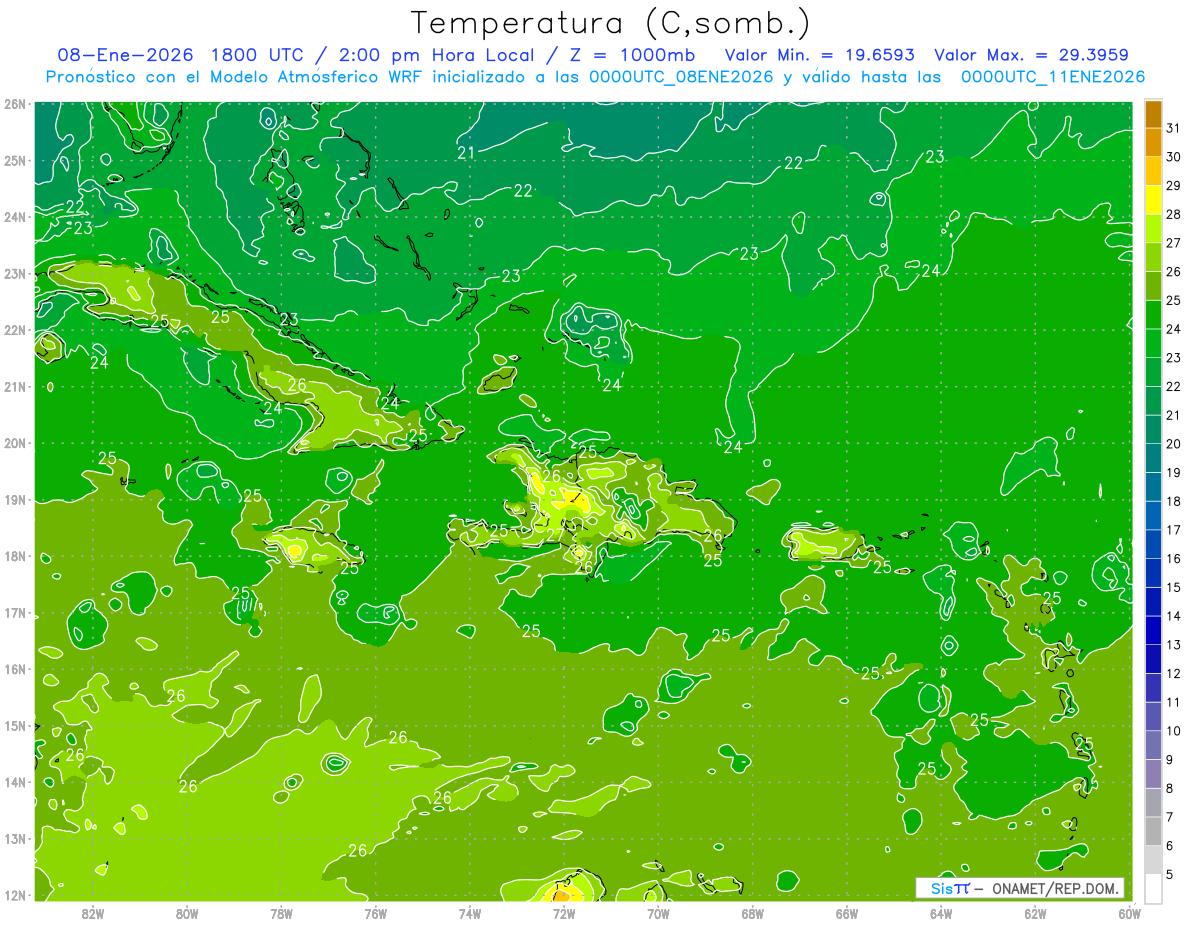Click the white swatch below legend value 5
This screenshot has width=1200, height=927.
point(1153,887)
